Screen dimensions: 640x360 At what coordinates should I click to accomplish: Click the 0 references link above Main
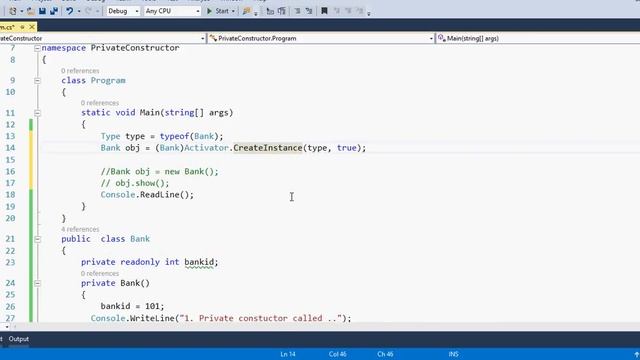(100, 103)
